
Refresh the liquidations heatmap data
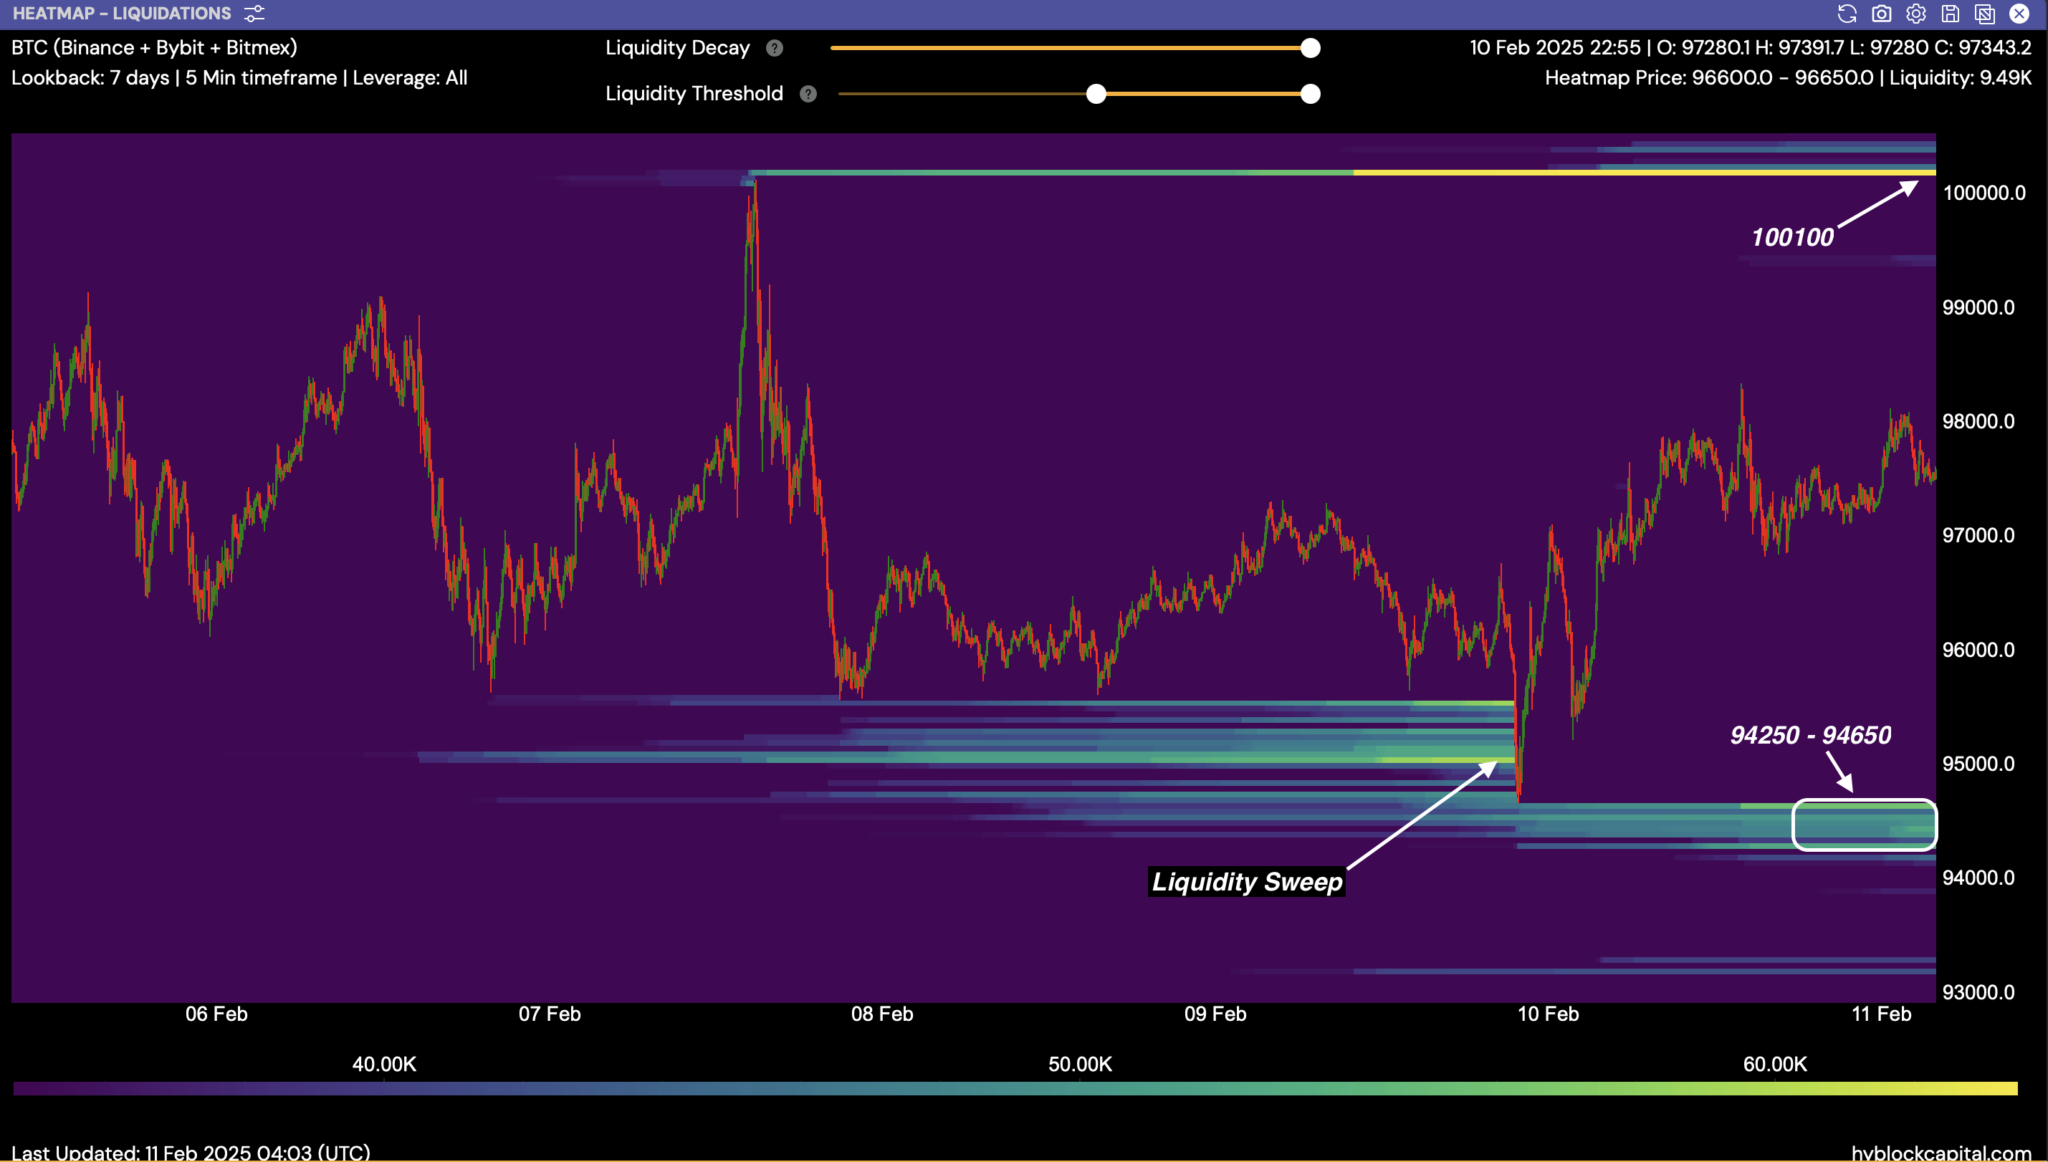(1847, 14)
